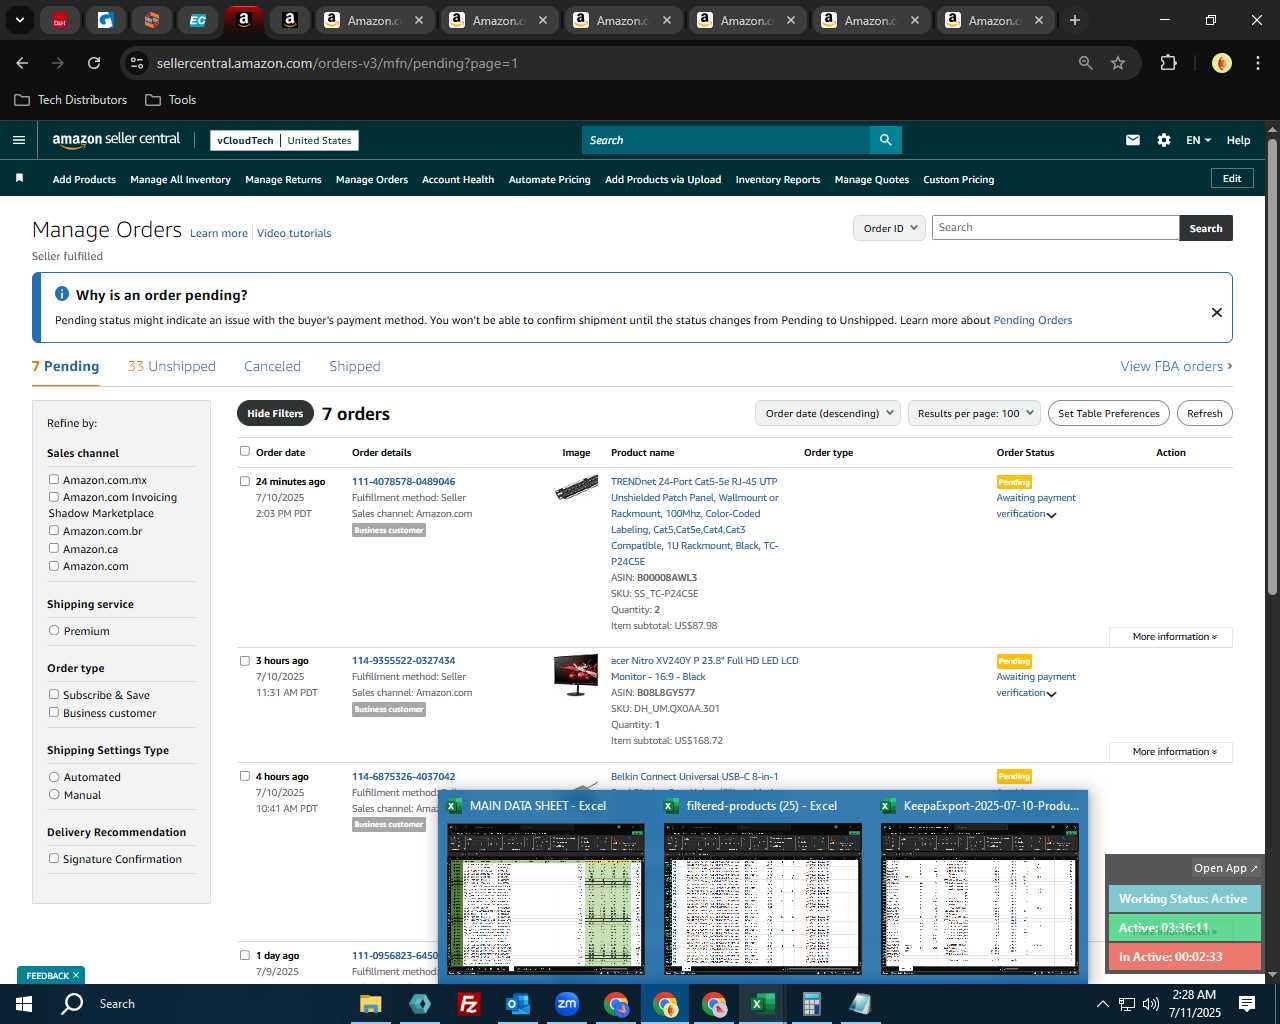Image resolution: width=1280 pixels, height=1024 pixels.
Task: Check the Amazon.com.mx sales channel filter
Action: [x=54, y=480]
